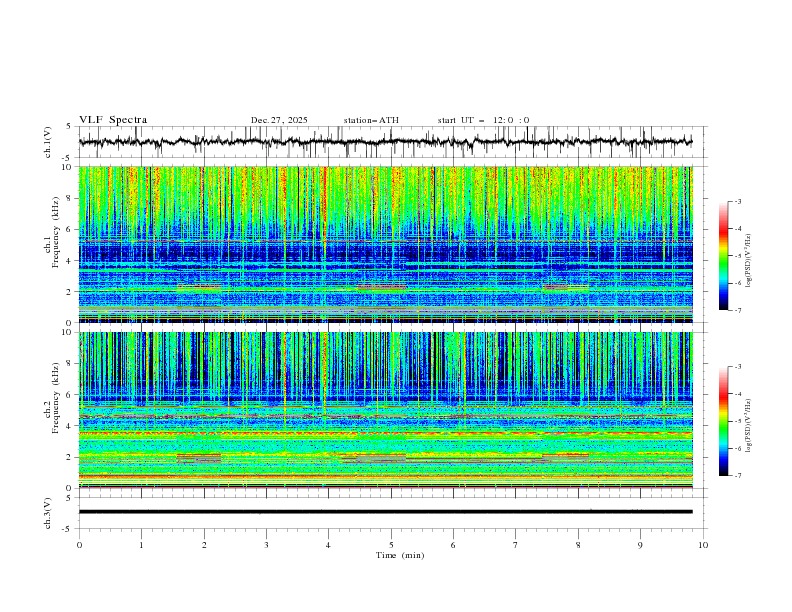The image size is (792, 612).
Task: Click the ch.1 spectrogram color bar
Action: point(723,255)
